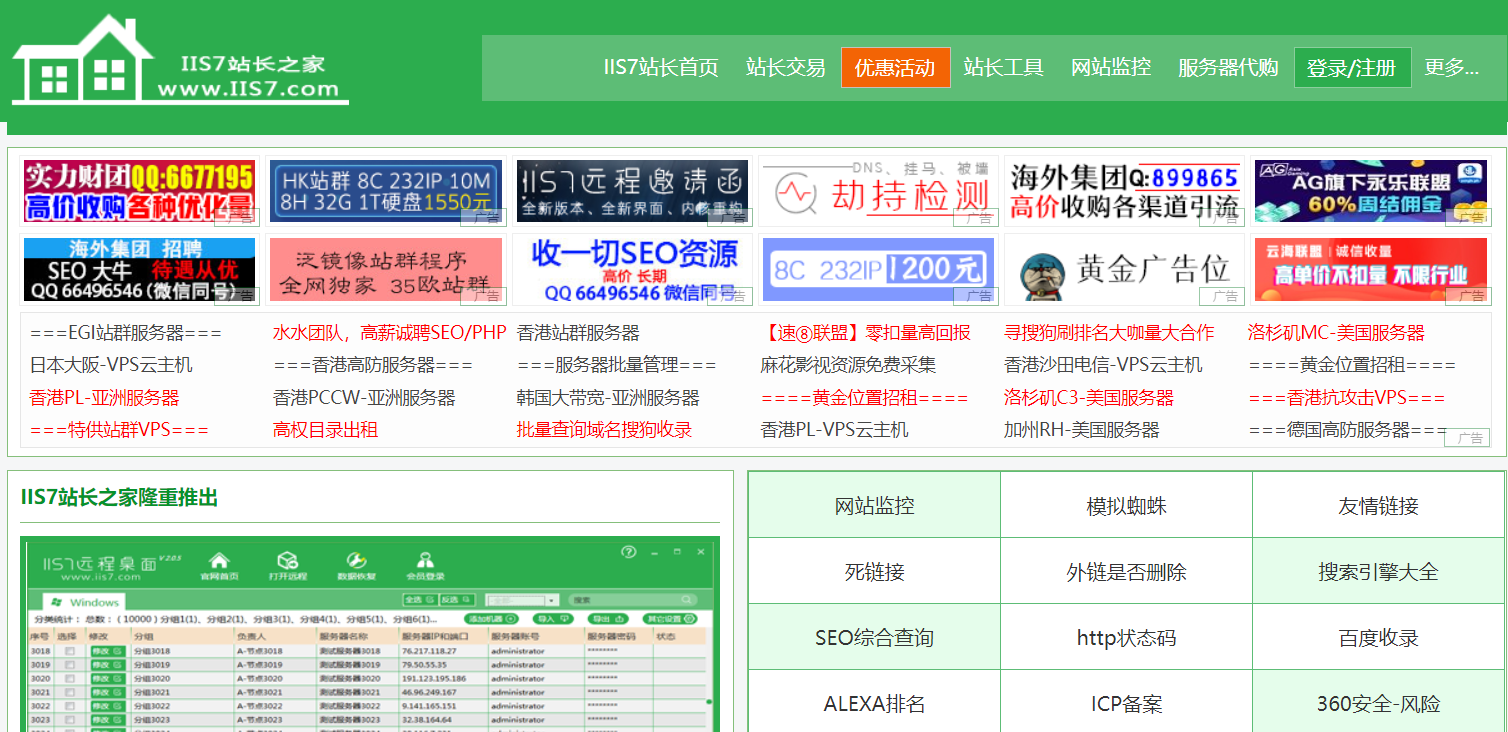The width and height of the screenshot is (1508, 732).
Task: Open the 水水团队，高薪诚聘SEO/PHP link
Action: pos(389,333)
